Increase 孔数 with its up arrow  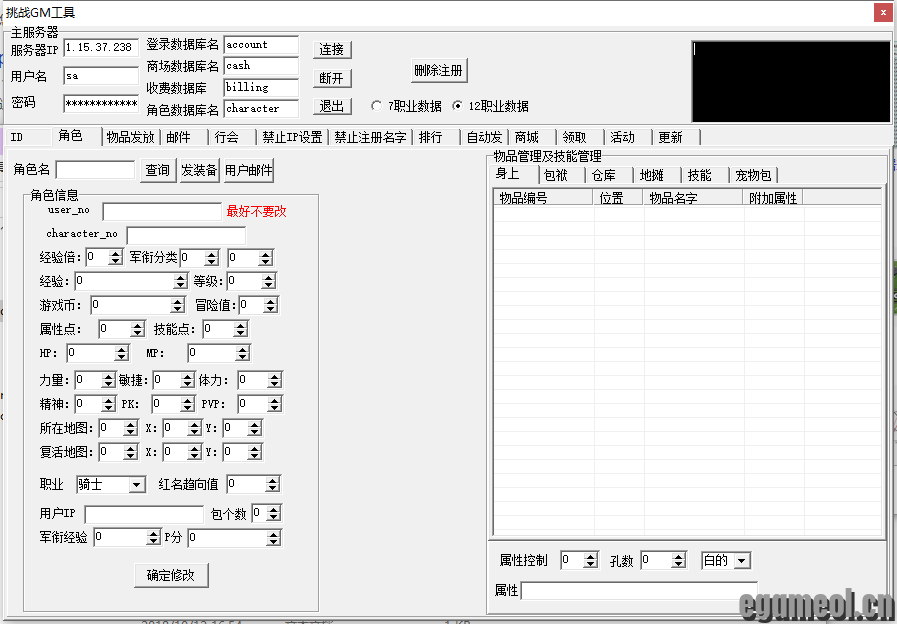click(677, 556)
